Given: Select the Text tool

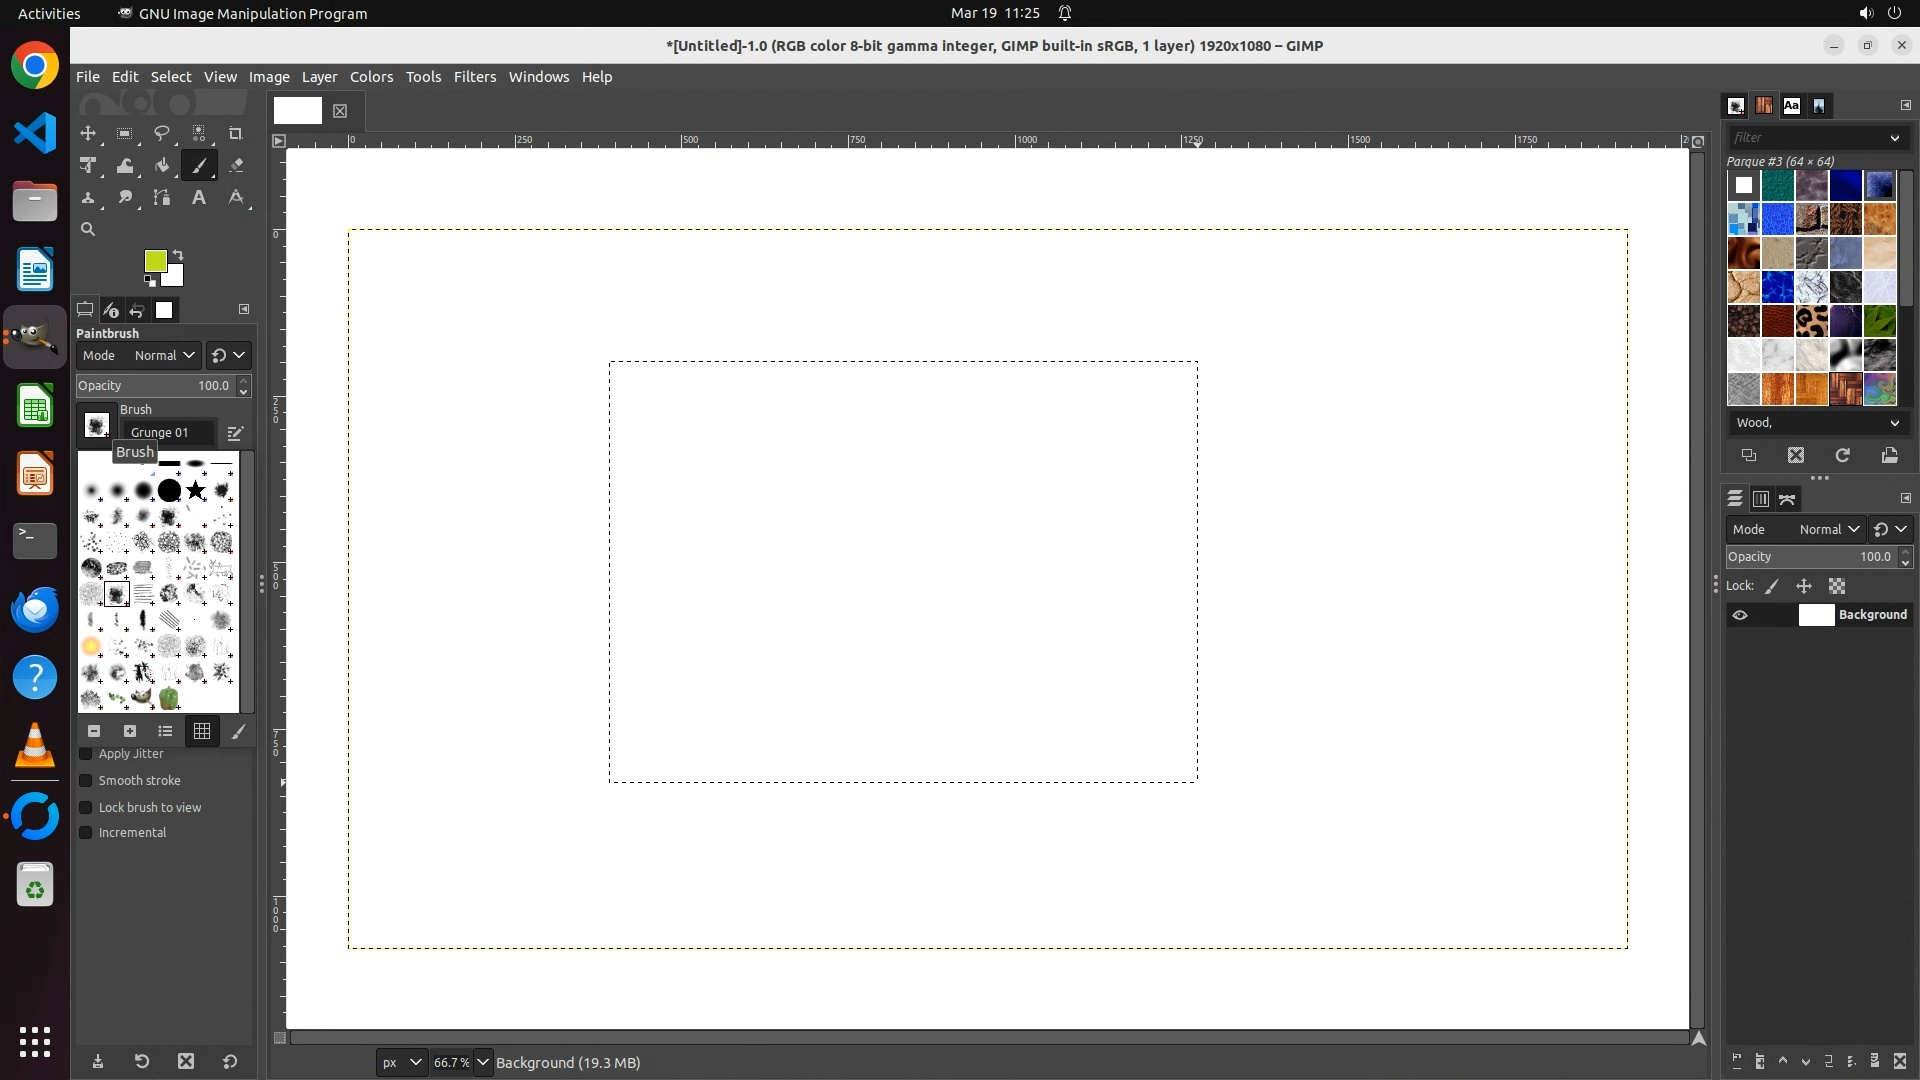Looking at the screenshot, I should pos(199,198).
